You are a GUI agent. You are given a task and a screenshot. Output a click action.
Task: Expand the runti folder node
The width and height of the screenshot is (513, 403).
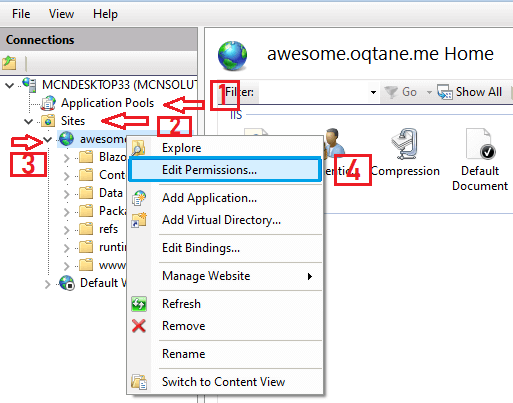pos(67,248)
